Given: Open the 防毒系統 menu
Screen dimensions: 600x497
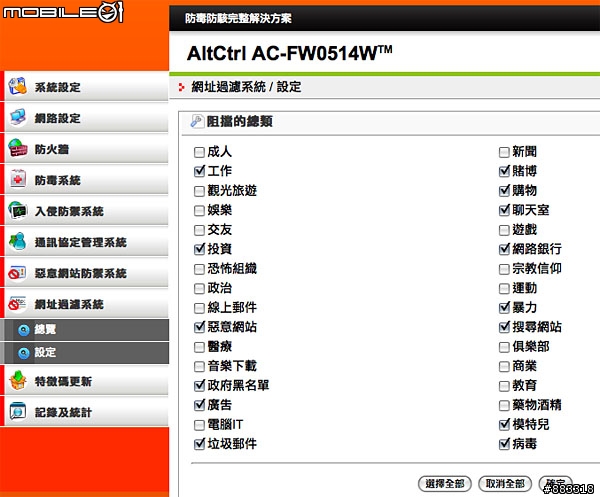Looking at the screenshot, I should [86, 179].
